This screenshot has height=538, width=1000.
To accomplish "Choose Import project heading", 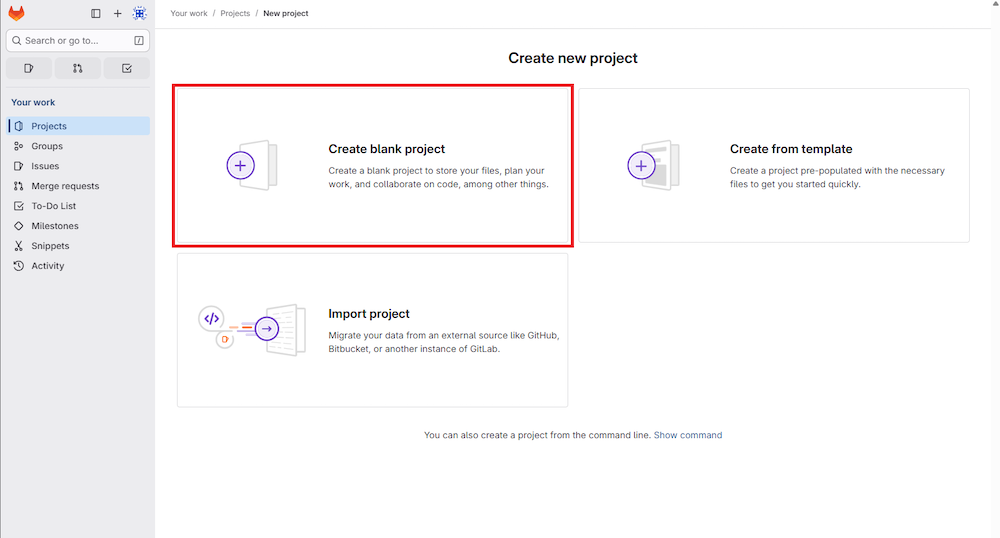I will [x=369, y=314].
